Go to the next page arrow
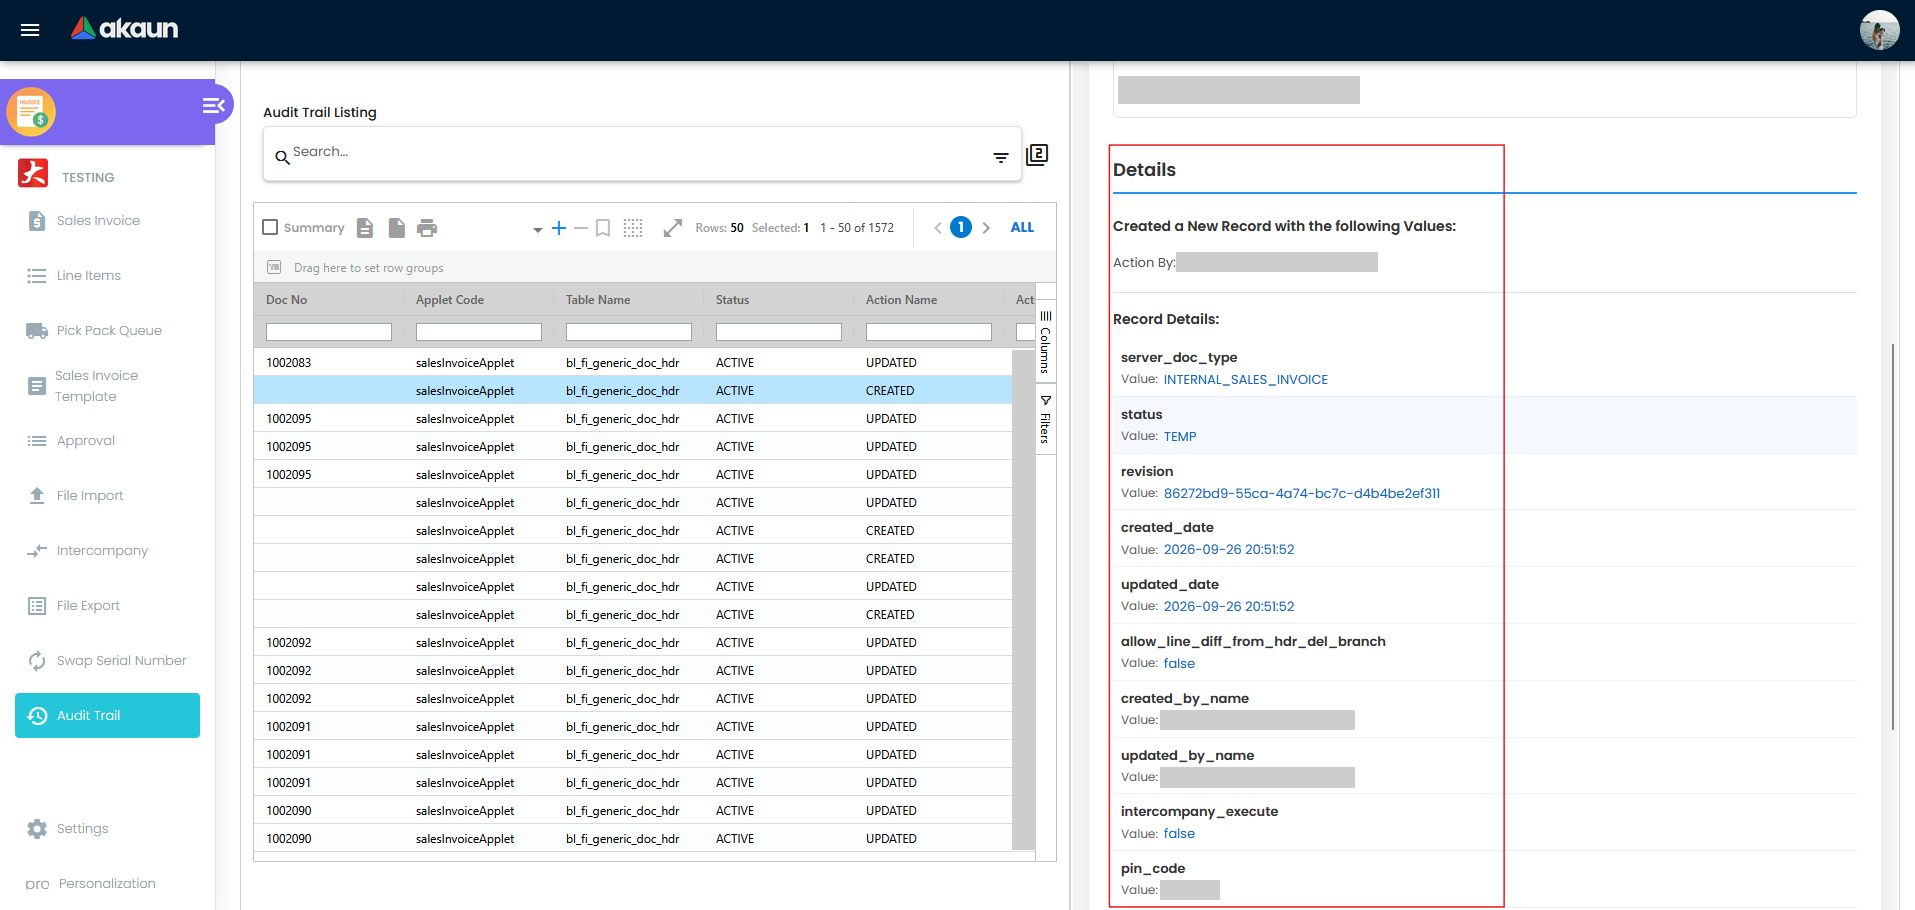 coord(986,228)
